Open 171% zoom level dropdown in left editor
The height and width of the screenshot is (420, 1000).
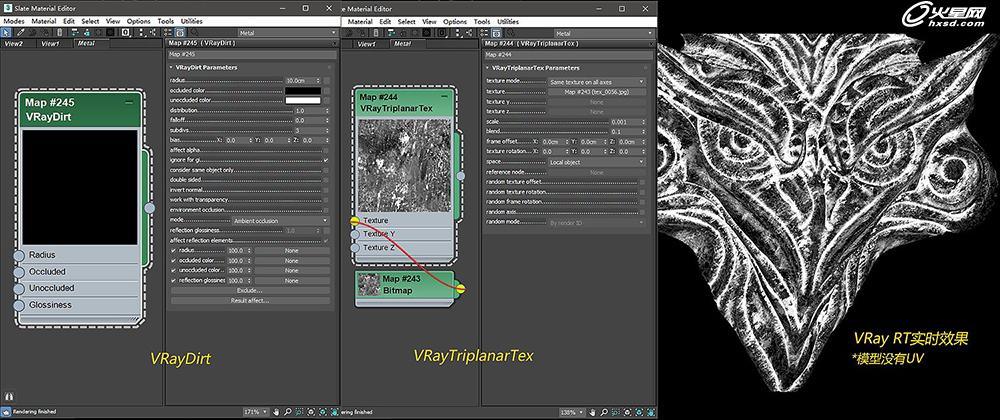(x=256, y=412)
